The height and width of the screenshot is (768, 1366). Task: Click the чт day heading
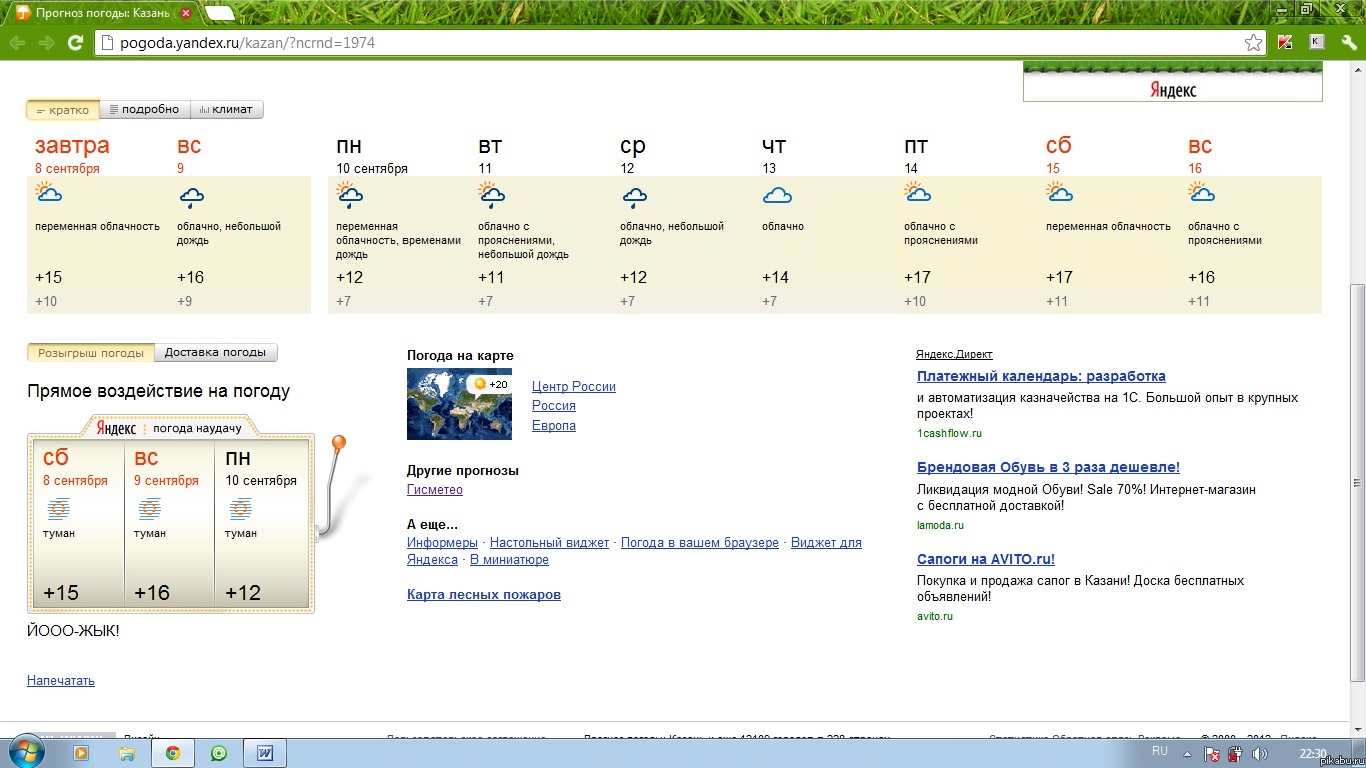(774, 146)
